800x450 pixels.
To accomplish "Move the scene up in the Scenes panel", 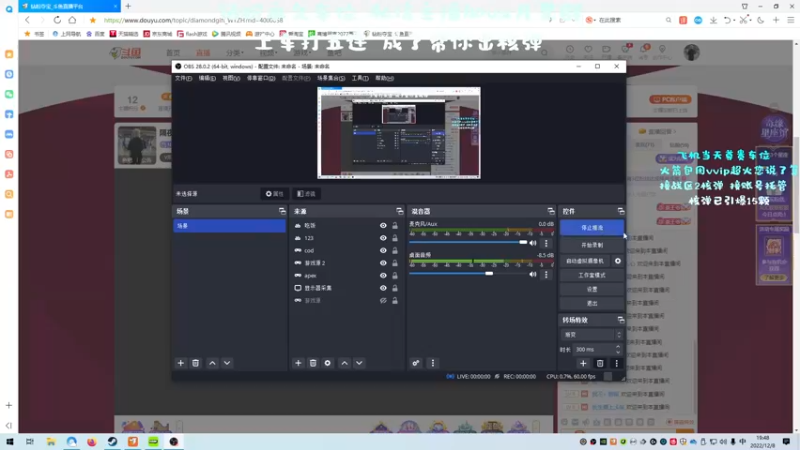I will point(212,363).
